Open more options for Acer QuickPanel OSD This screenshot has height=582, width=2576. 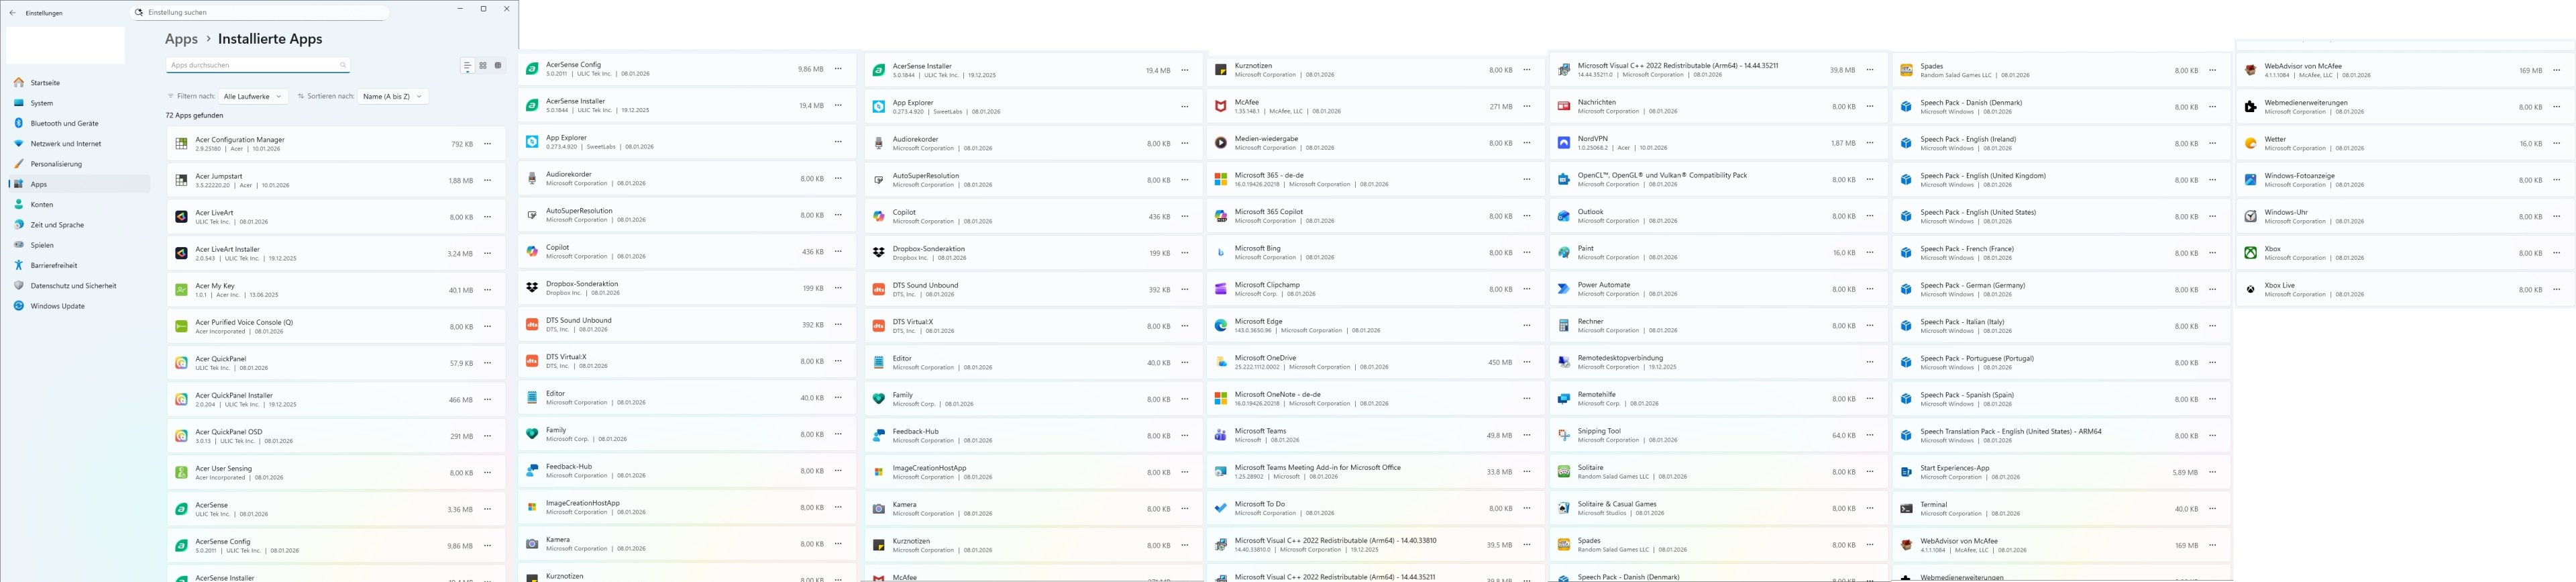coord(488,436)
